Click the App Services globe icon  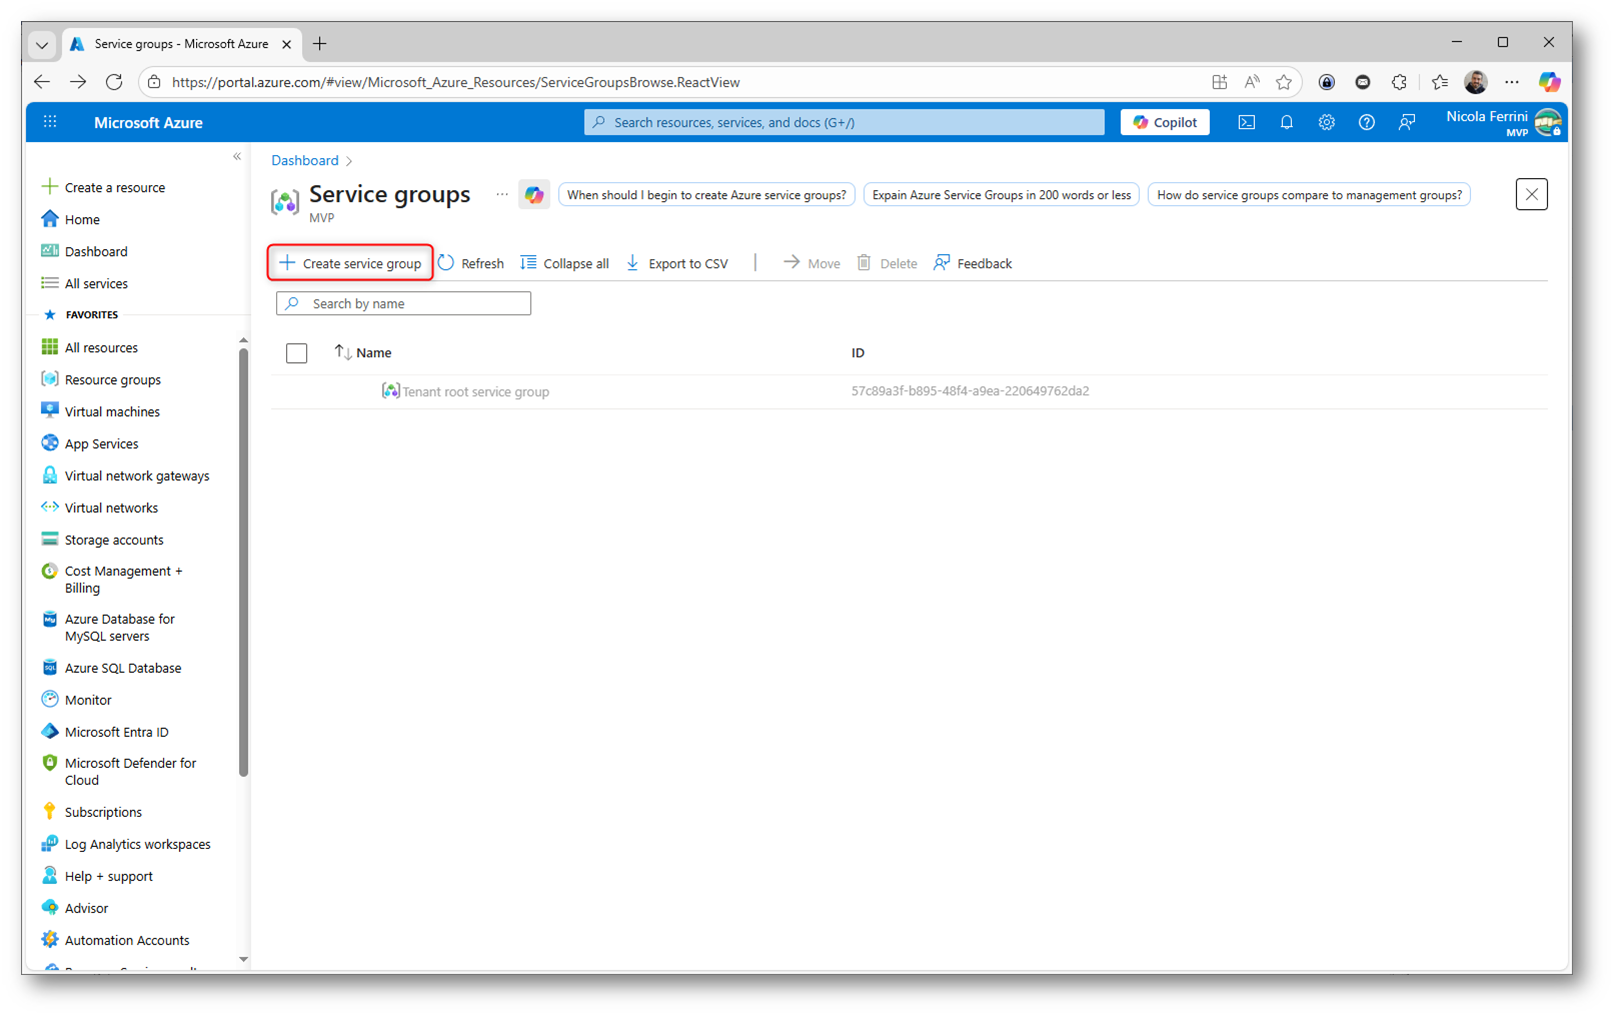point(50,443)
